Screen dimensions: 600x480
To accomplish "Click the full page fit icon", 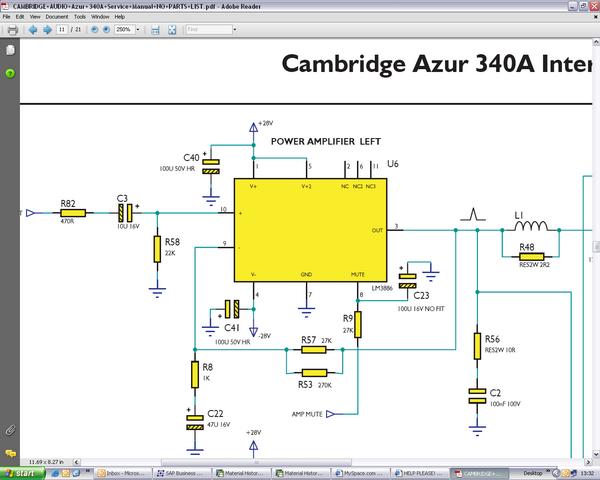I will pyautogui.click(x=172, y=30).
